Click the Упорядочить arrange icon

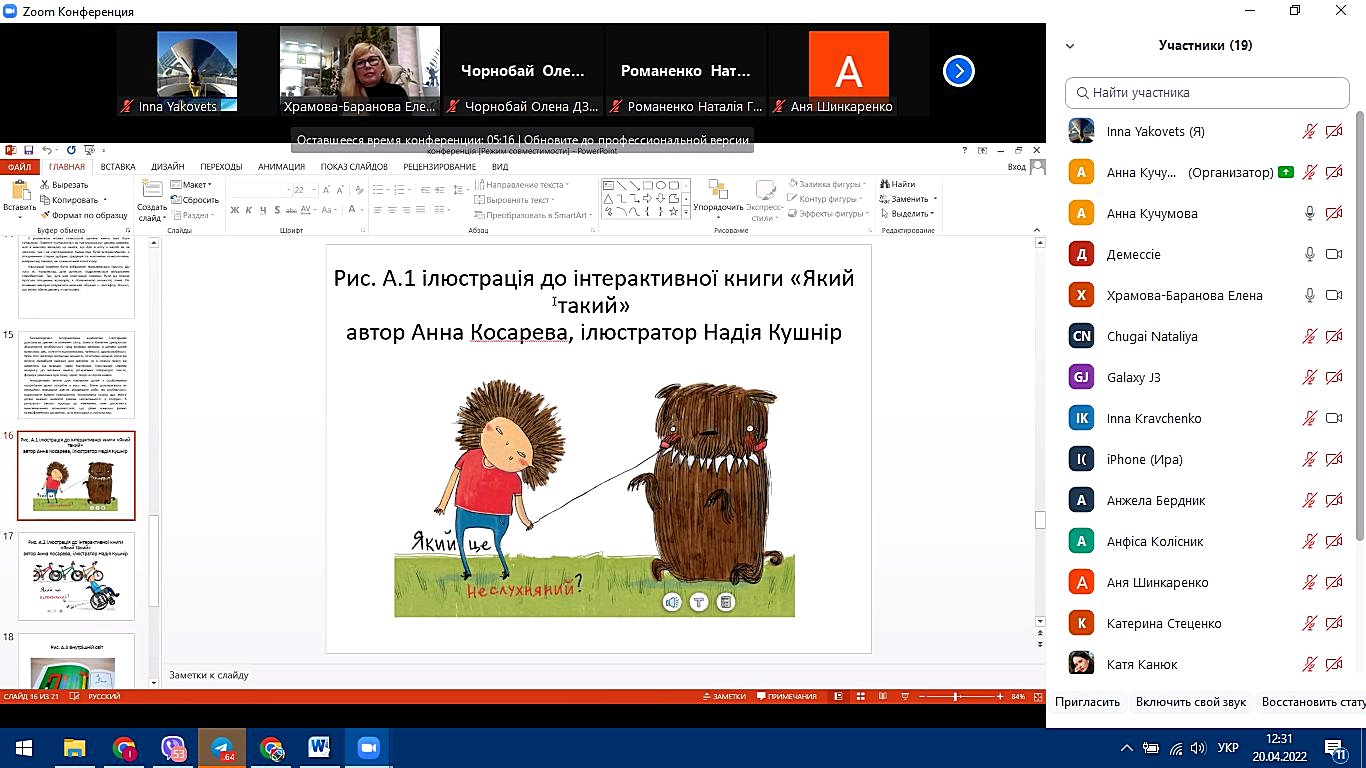pyautogui.click(x=717, y=190)
